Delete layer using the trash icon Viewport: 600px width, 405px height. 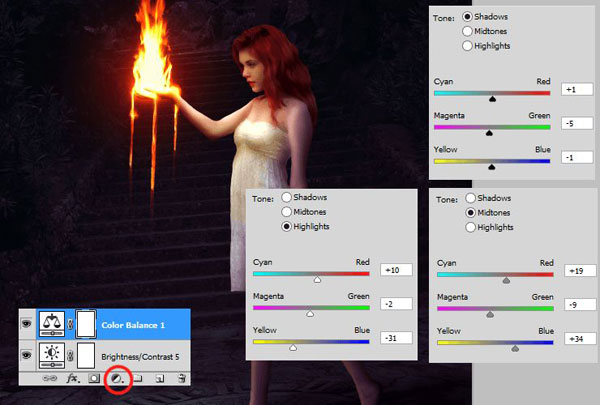pos(182,378)
